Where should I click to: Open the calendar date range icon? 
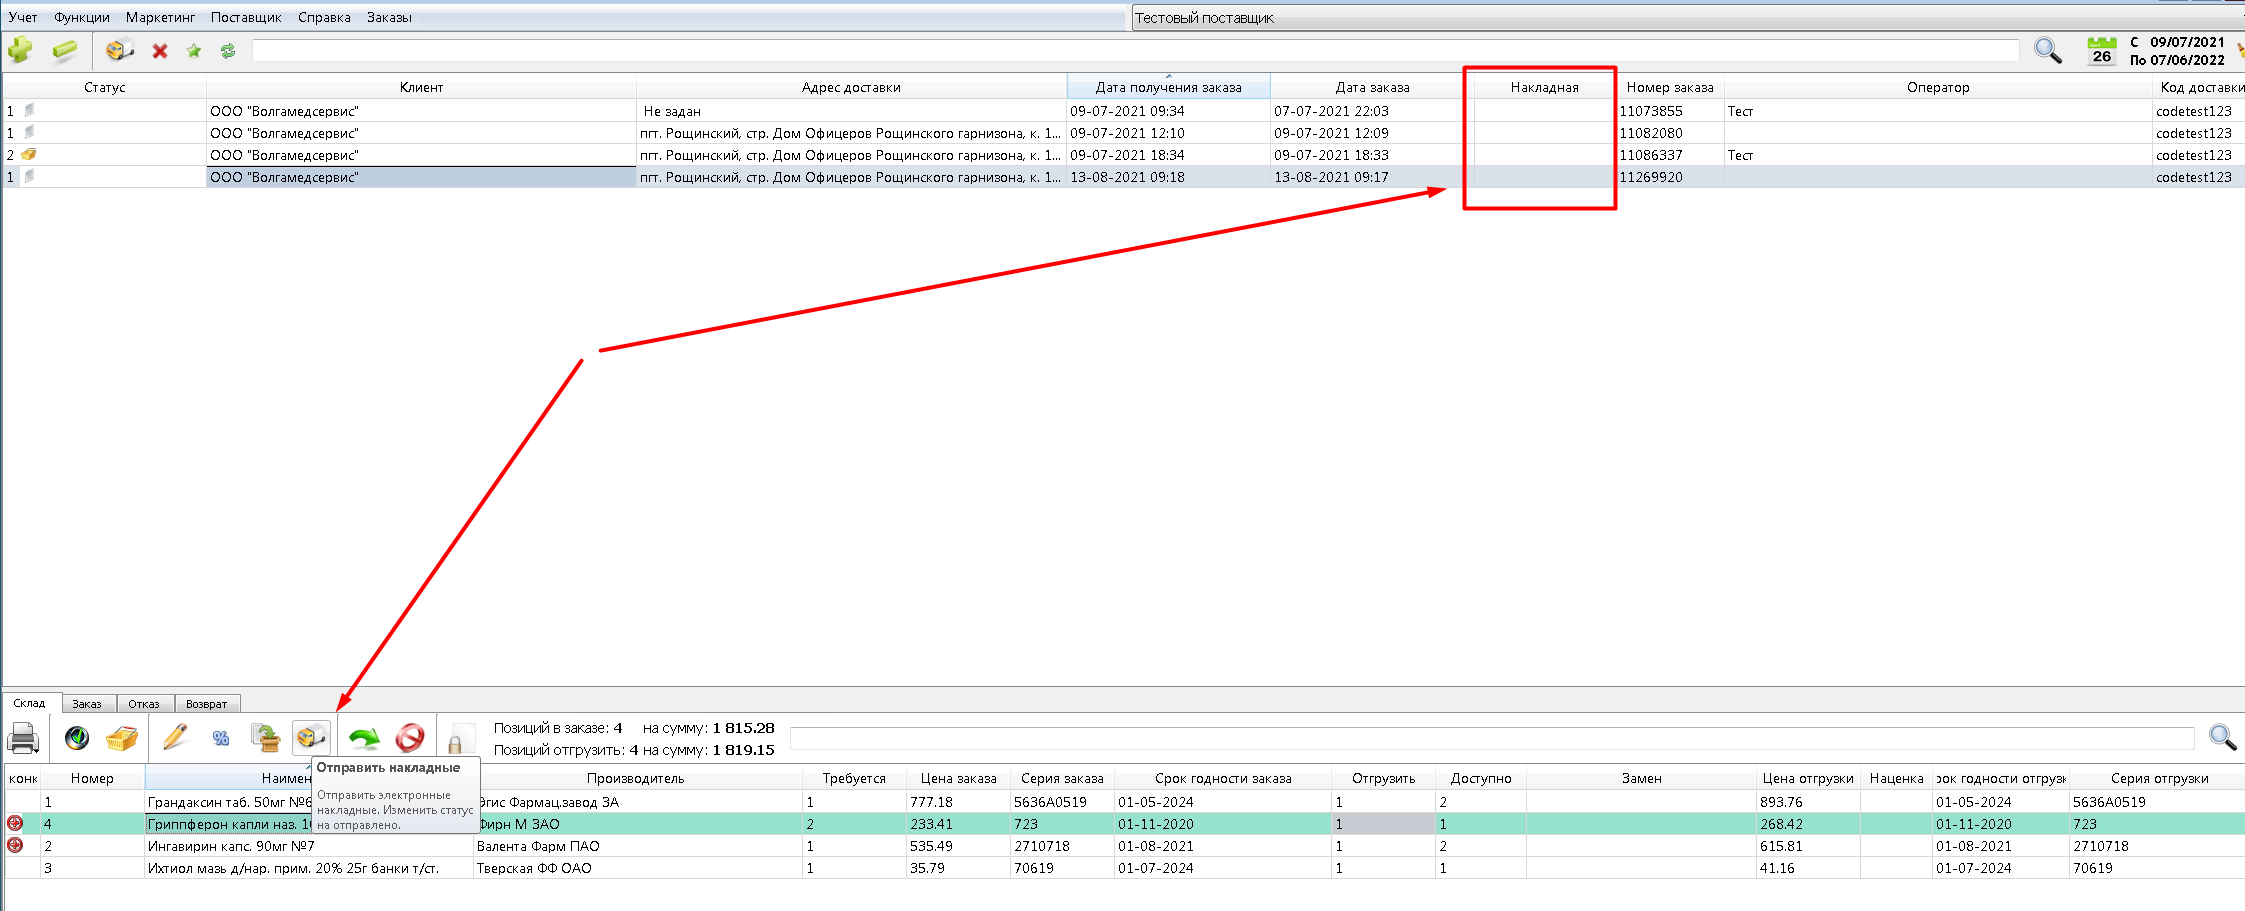click(x=2101, y=51)
